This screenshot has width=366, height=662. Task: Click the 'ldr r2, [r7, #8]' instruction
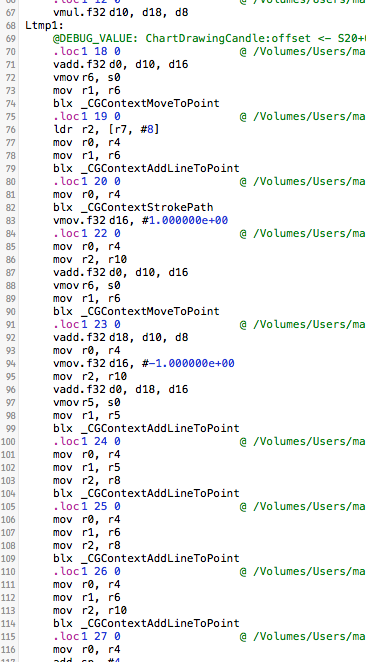106,130
